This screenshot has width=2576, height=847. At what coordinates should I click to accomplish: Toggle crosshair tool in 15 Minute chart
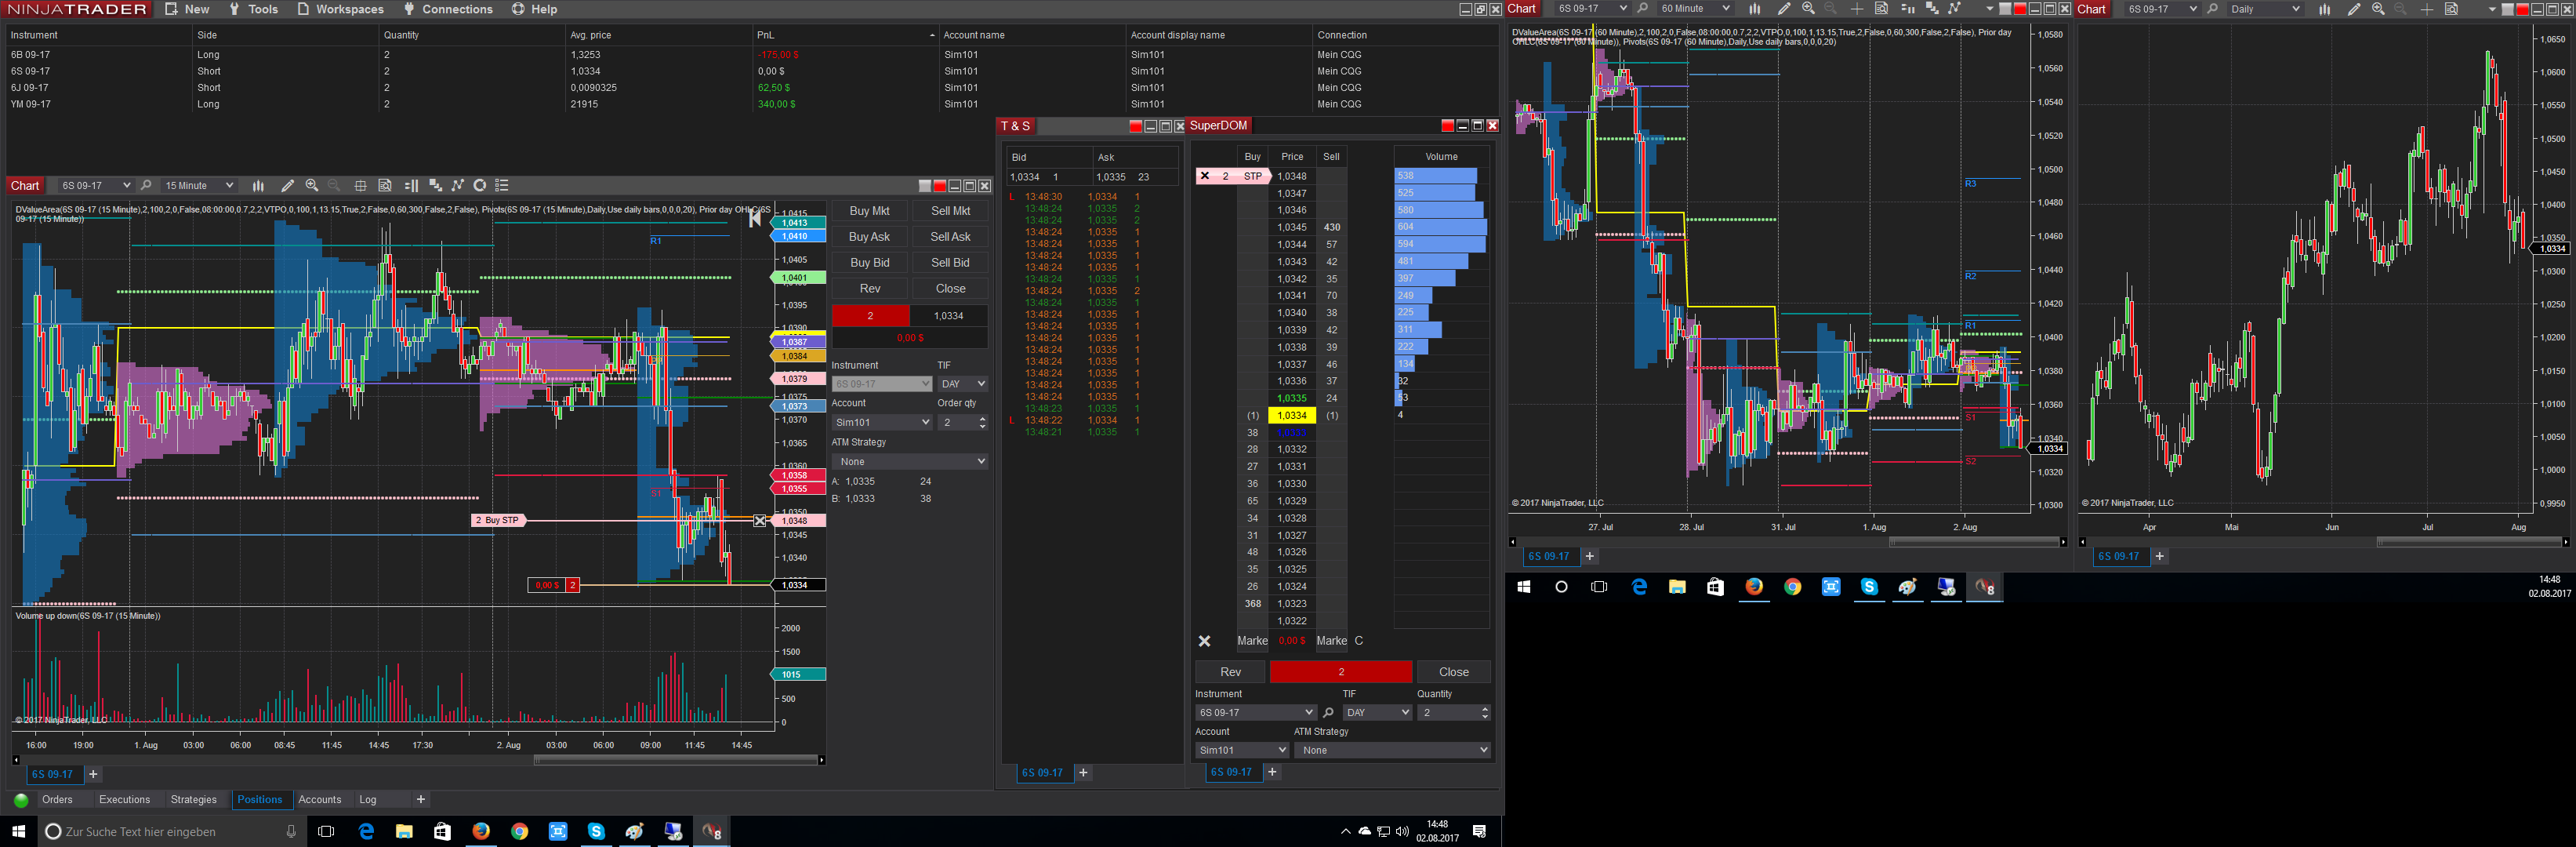(x=361, y=185)
